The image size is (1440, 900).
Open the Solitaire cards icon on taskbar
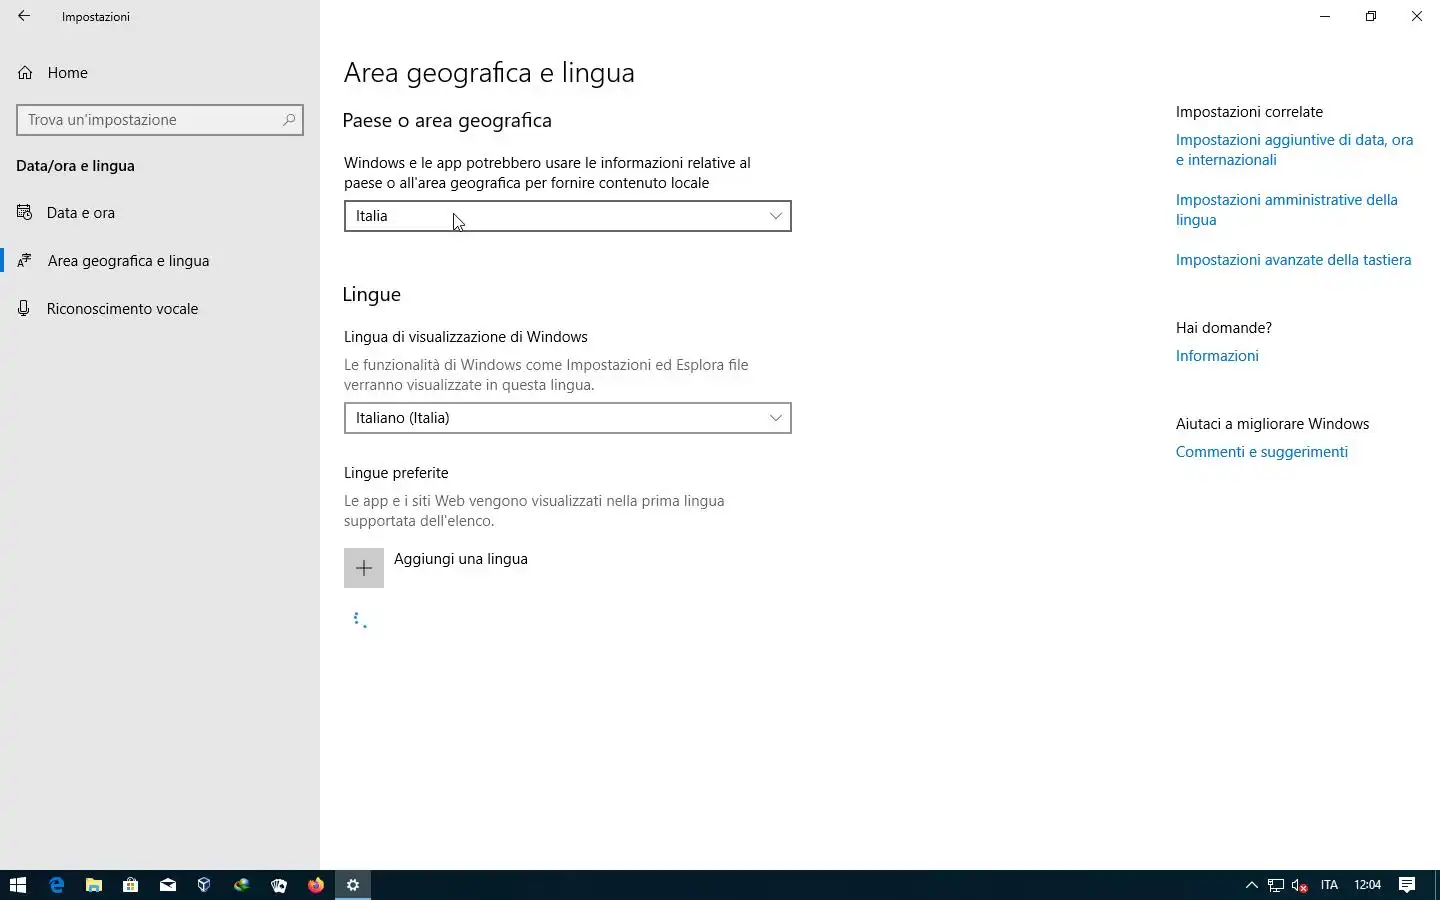pos(278,885)
